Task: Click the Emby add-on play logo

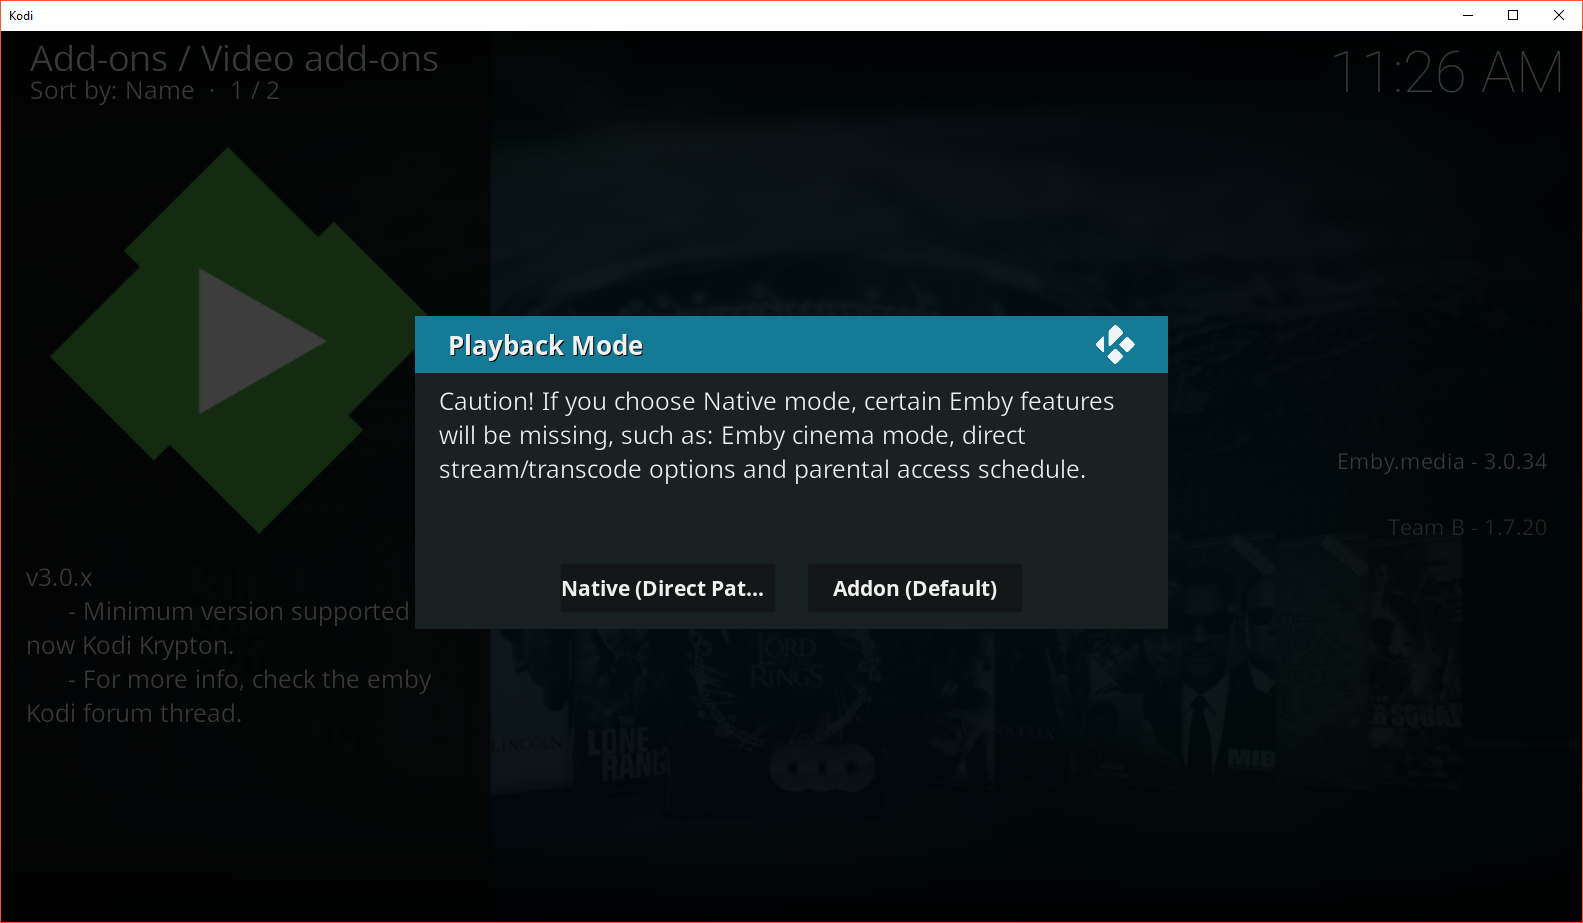Action: click(240, 340)
